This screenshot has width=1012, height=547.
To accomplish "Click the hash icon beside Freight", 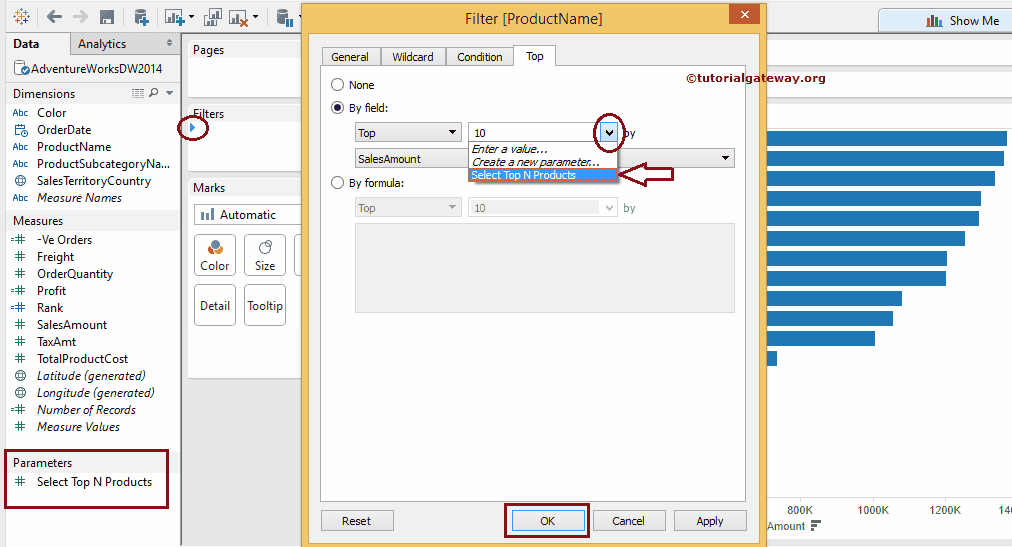I will pos(20,257).
